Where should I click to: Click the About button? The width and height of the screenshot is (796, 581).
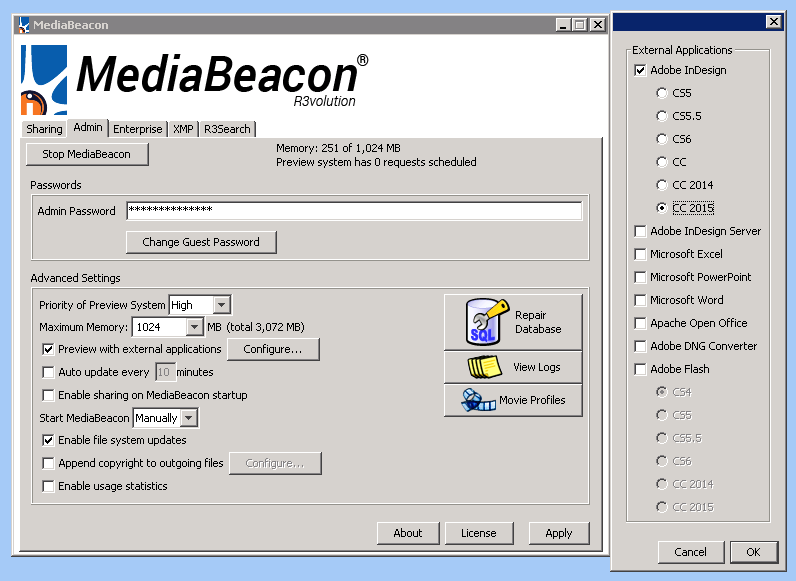[x=408, y=533]
